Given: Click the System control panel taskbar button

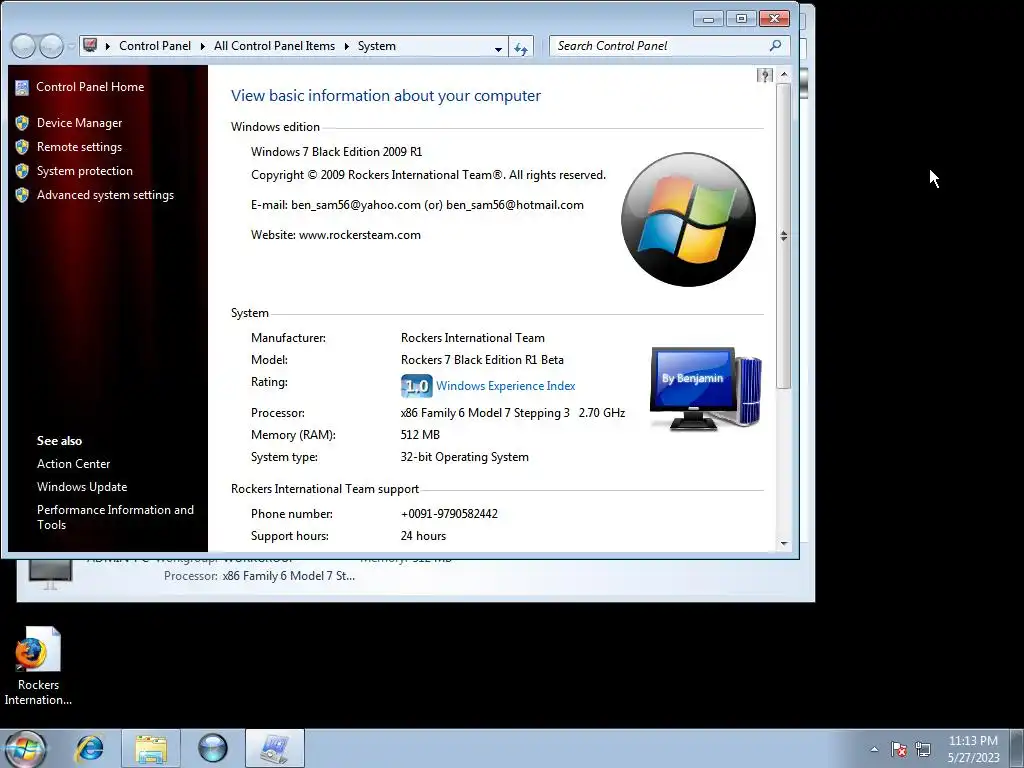Looking at the screenshot, I should 275,748.
